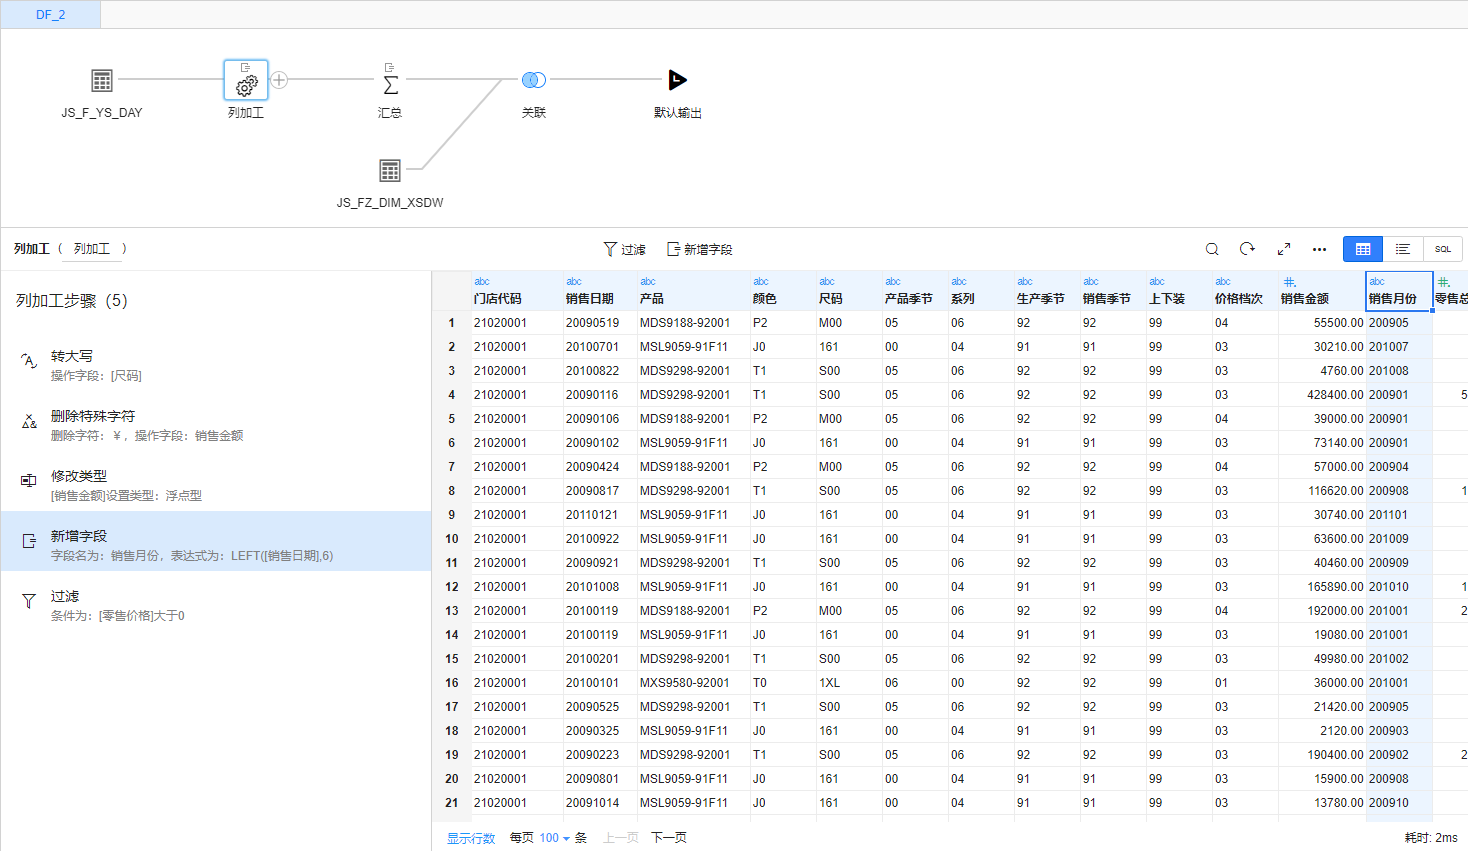1468x851 pixels.
Task: Select the 列加工 gear node icon
Action: coord(245,80)
